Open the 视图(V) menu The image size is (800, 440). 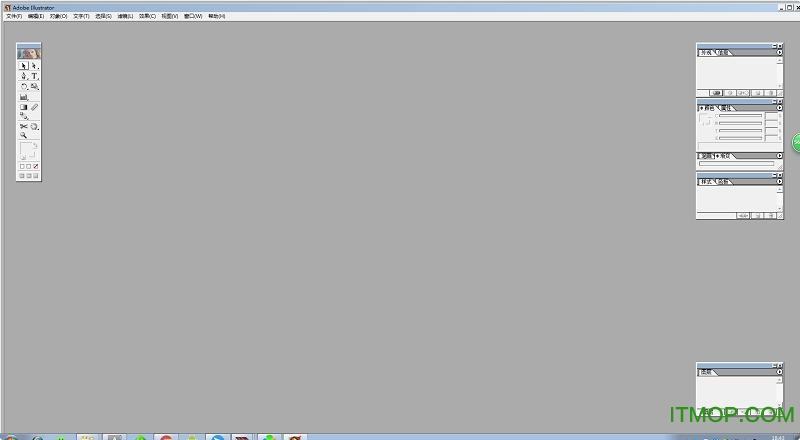tap(170, 16)
